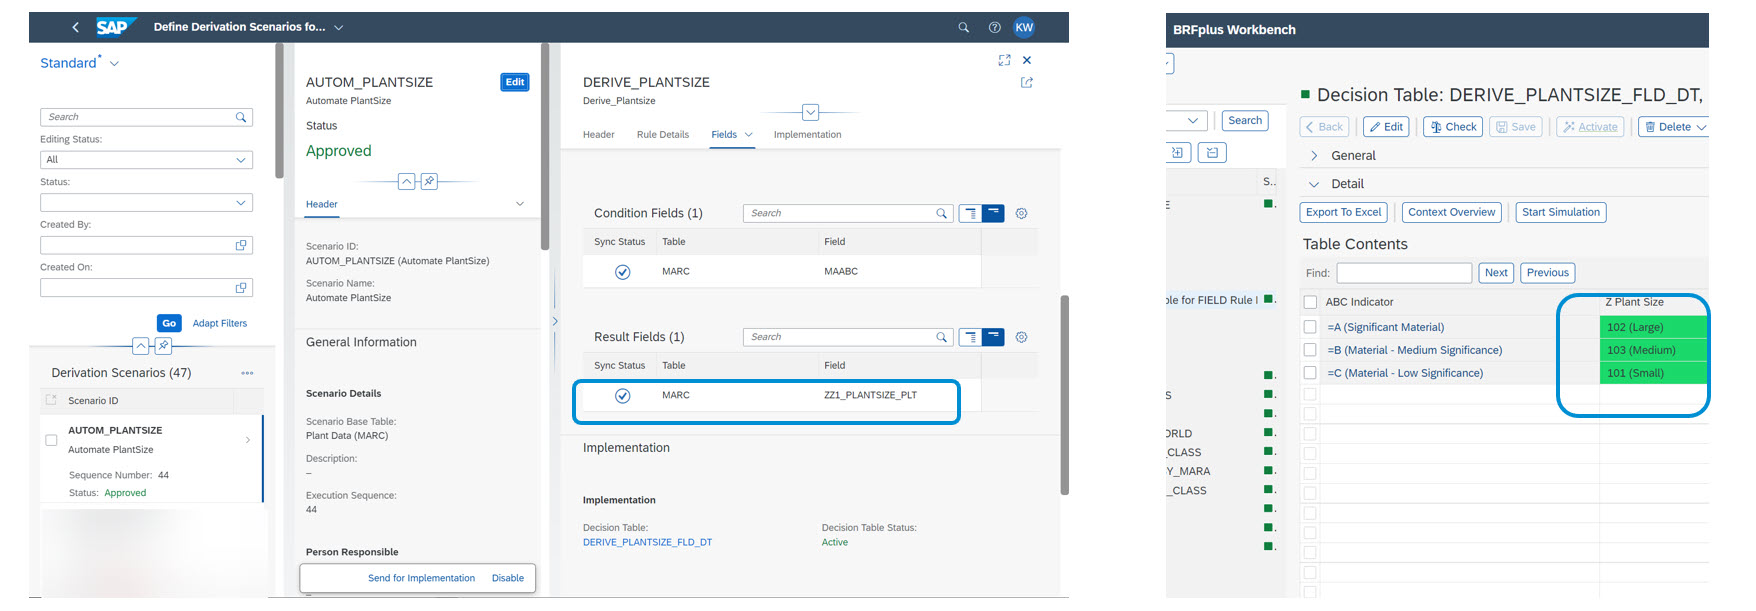
Task: Click BRFplus expand-all tree icon
Action: click(1177, 153)
